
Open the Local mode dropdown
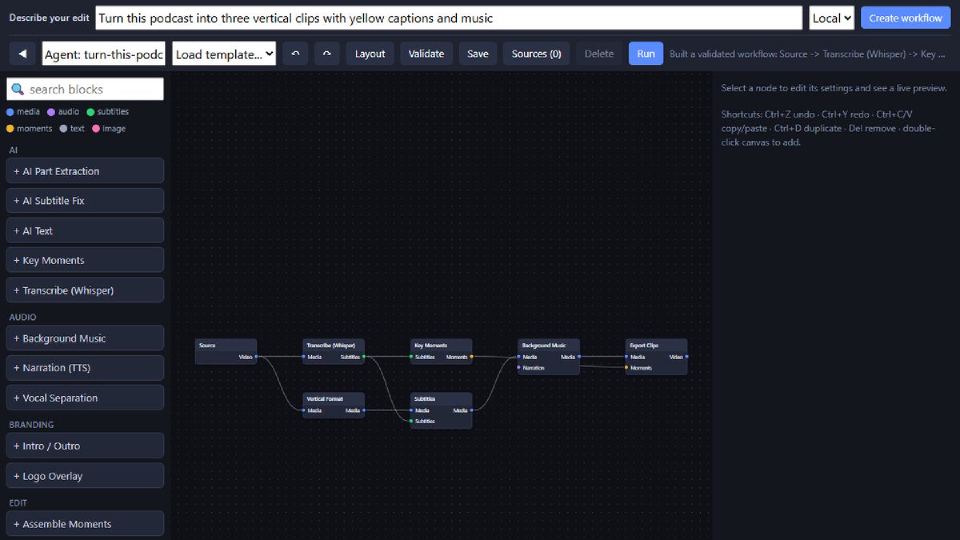point(831,18)
